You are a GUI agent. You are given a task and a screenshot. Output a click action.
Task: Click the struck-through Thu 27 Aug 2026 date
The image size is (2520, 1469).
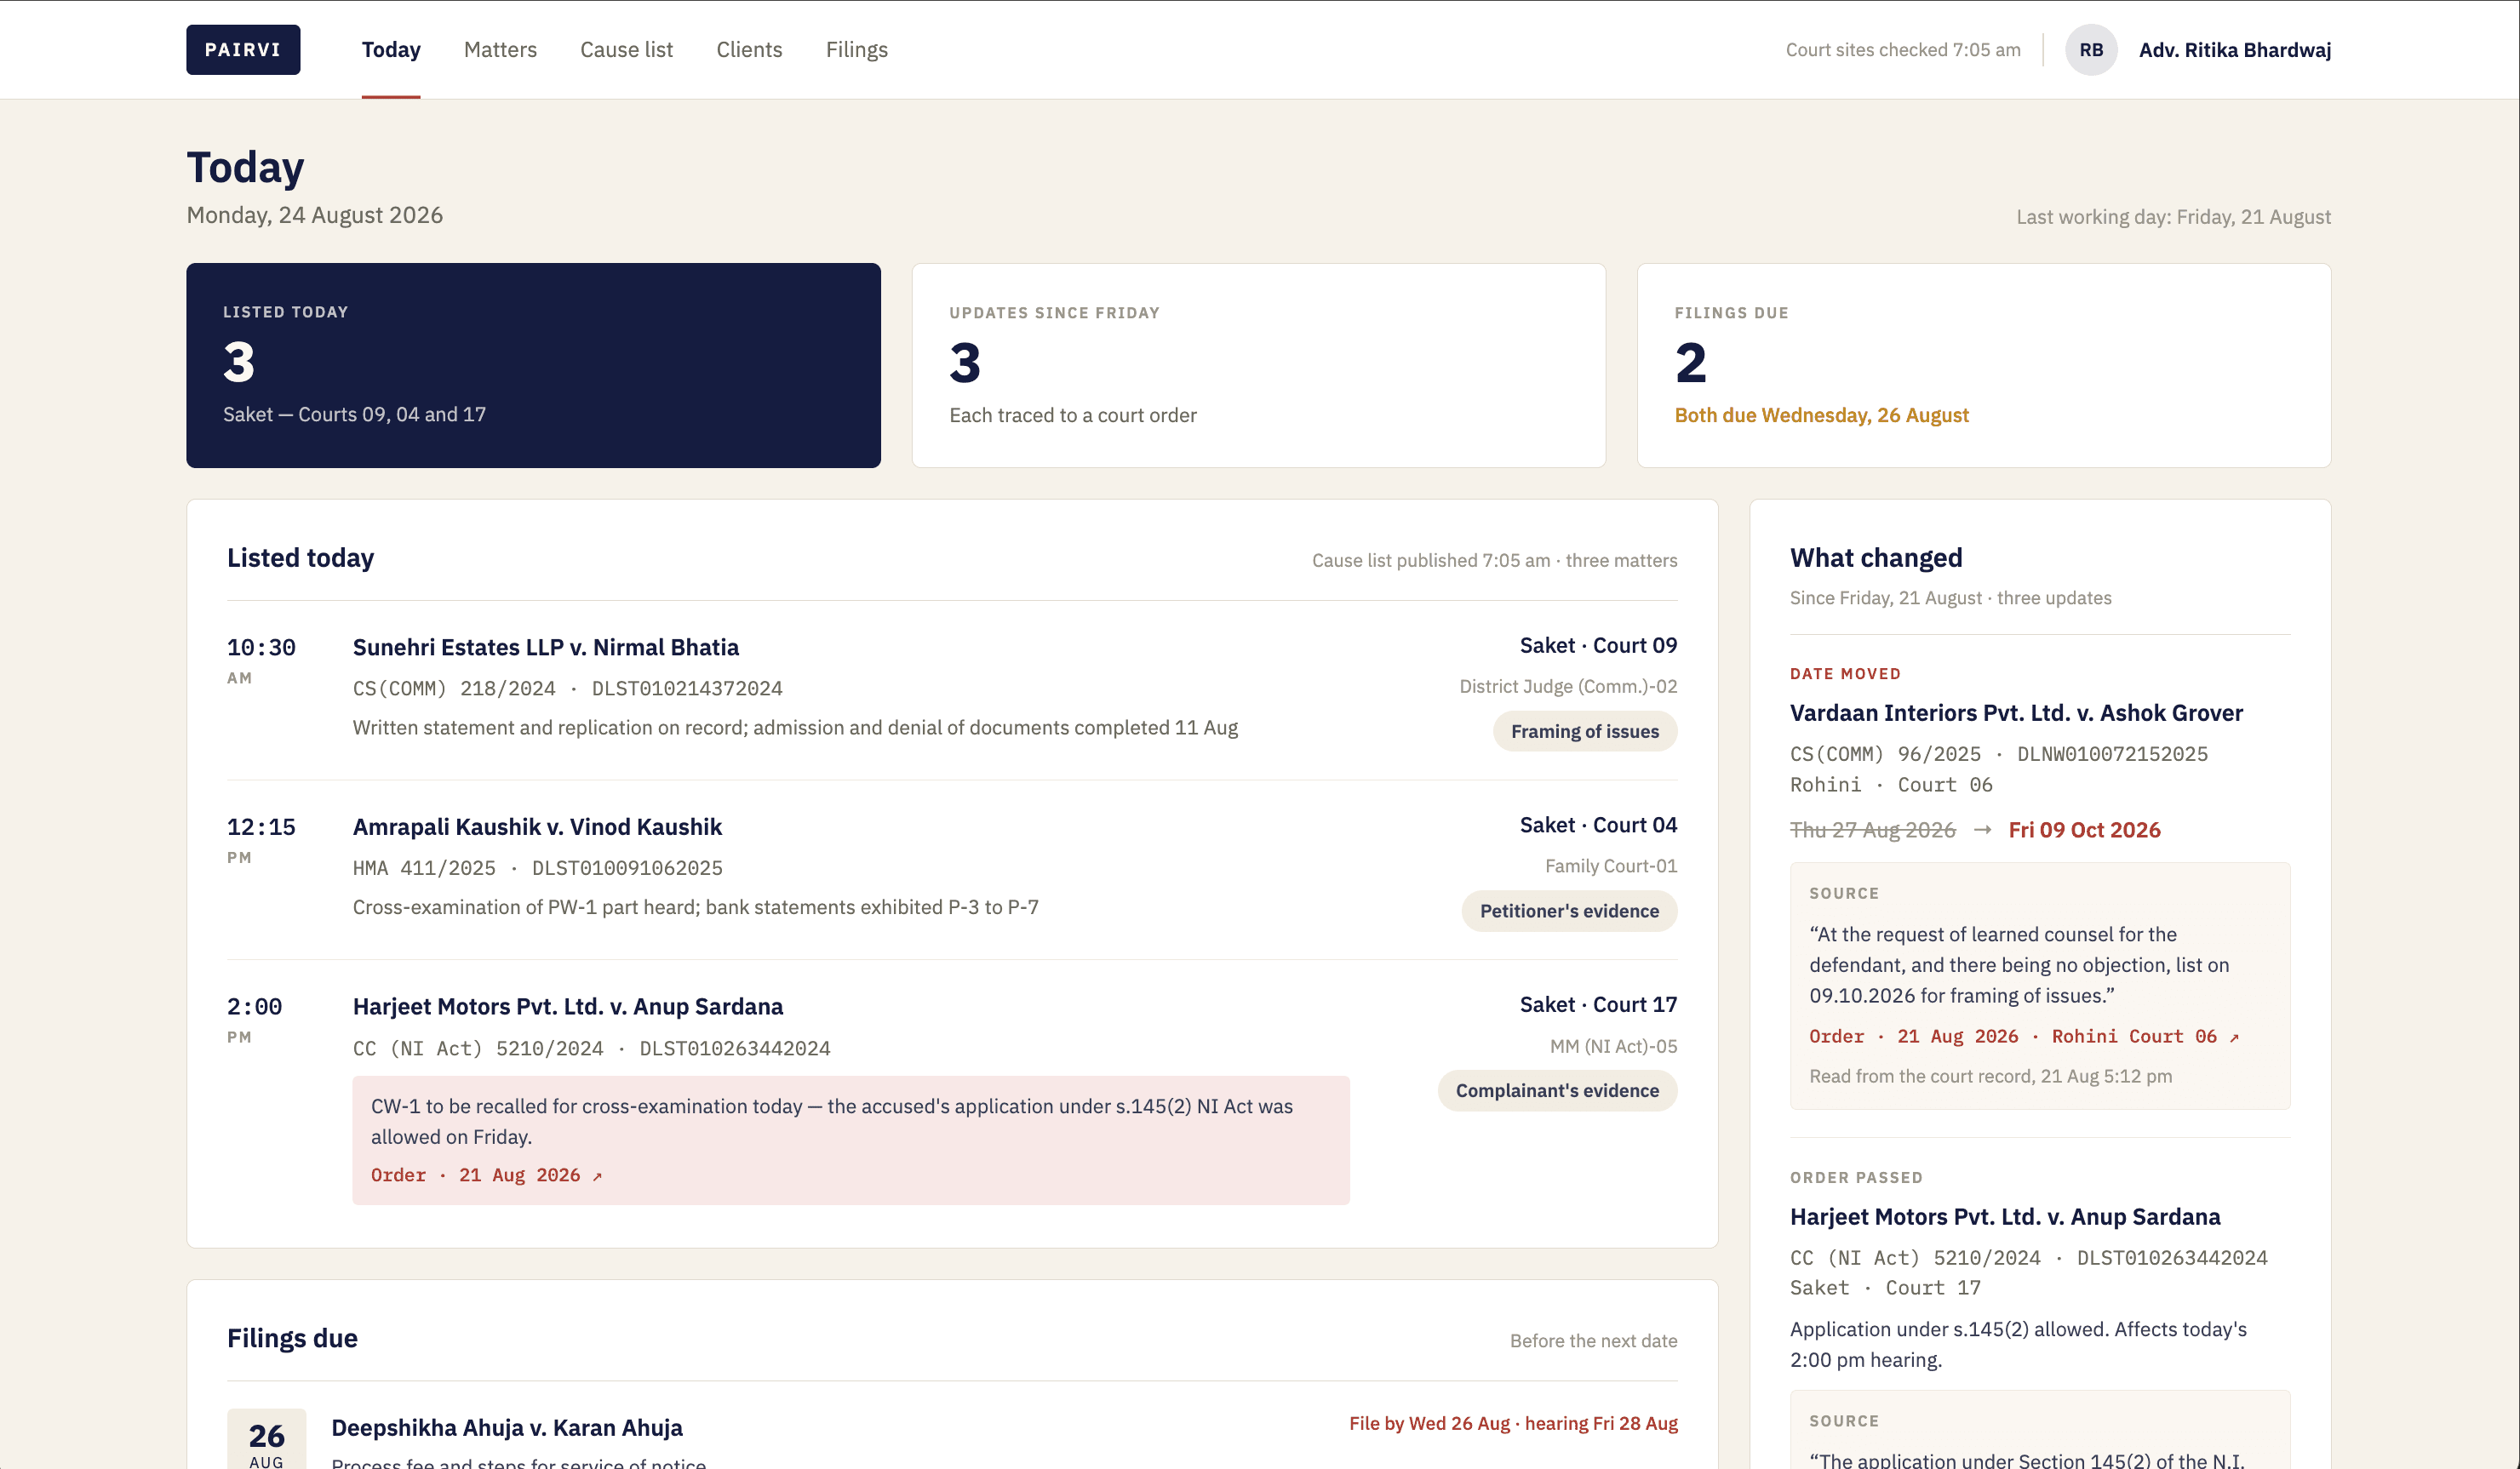[x=1872, y=830]
